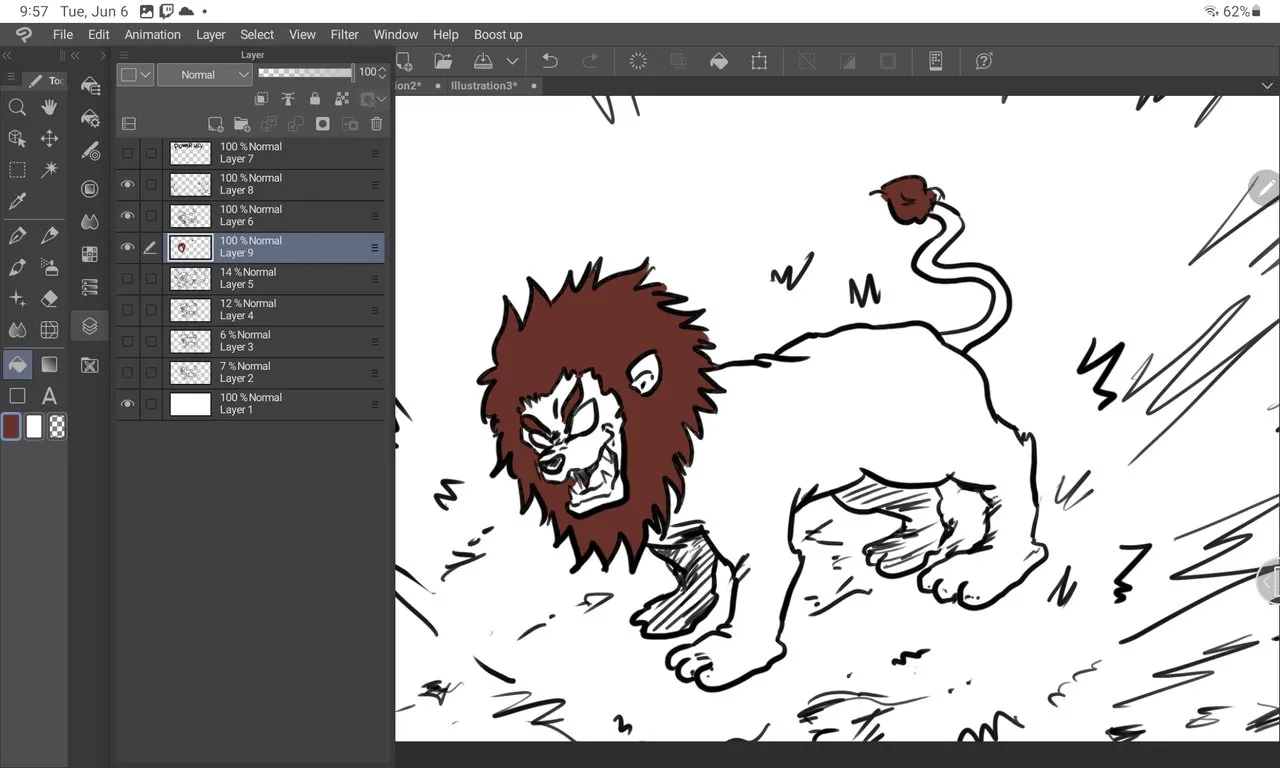The image size is (1280, 768).
Task: Open the Boost up menu
Action: tap(498, 34)
